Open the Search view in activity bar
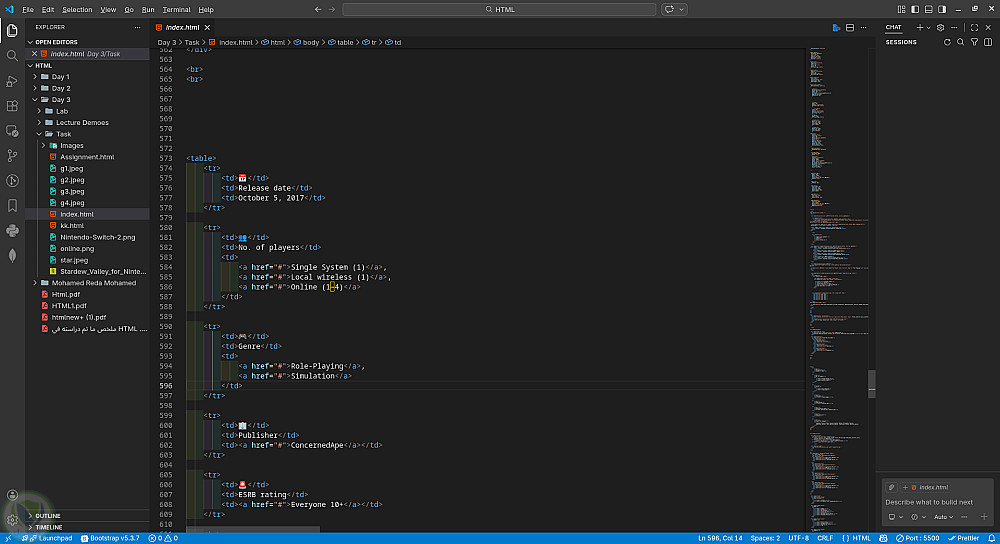The image size is (1000, 544). coord(12,55)
